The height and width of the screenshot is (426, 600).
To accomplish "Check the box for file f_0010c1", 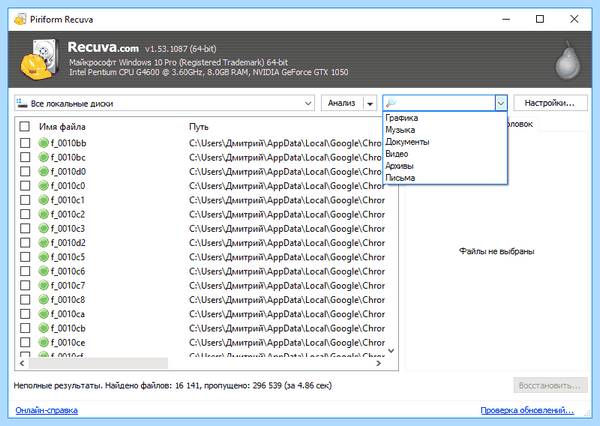I will (25, 200).
